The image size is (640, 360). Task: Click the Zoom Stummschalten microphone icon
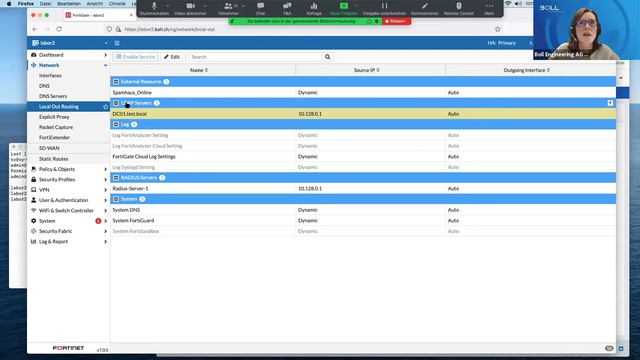[x=154, y=6]
